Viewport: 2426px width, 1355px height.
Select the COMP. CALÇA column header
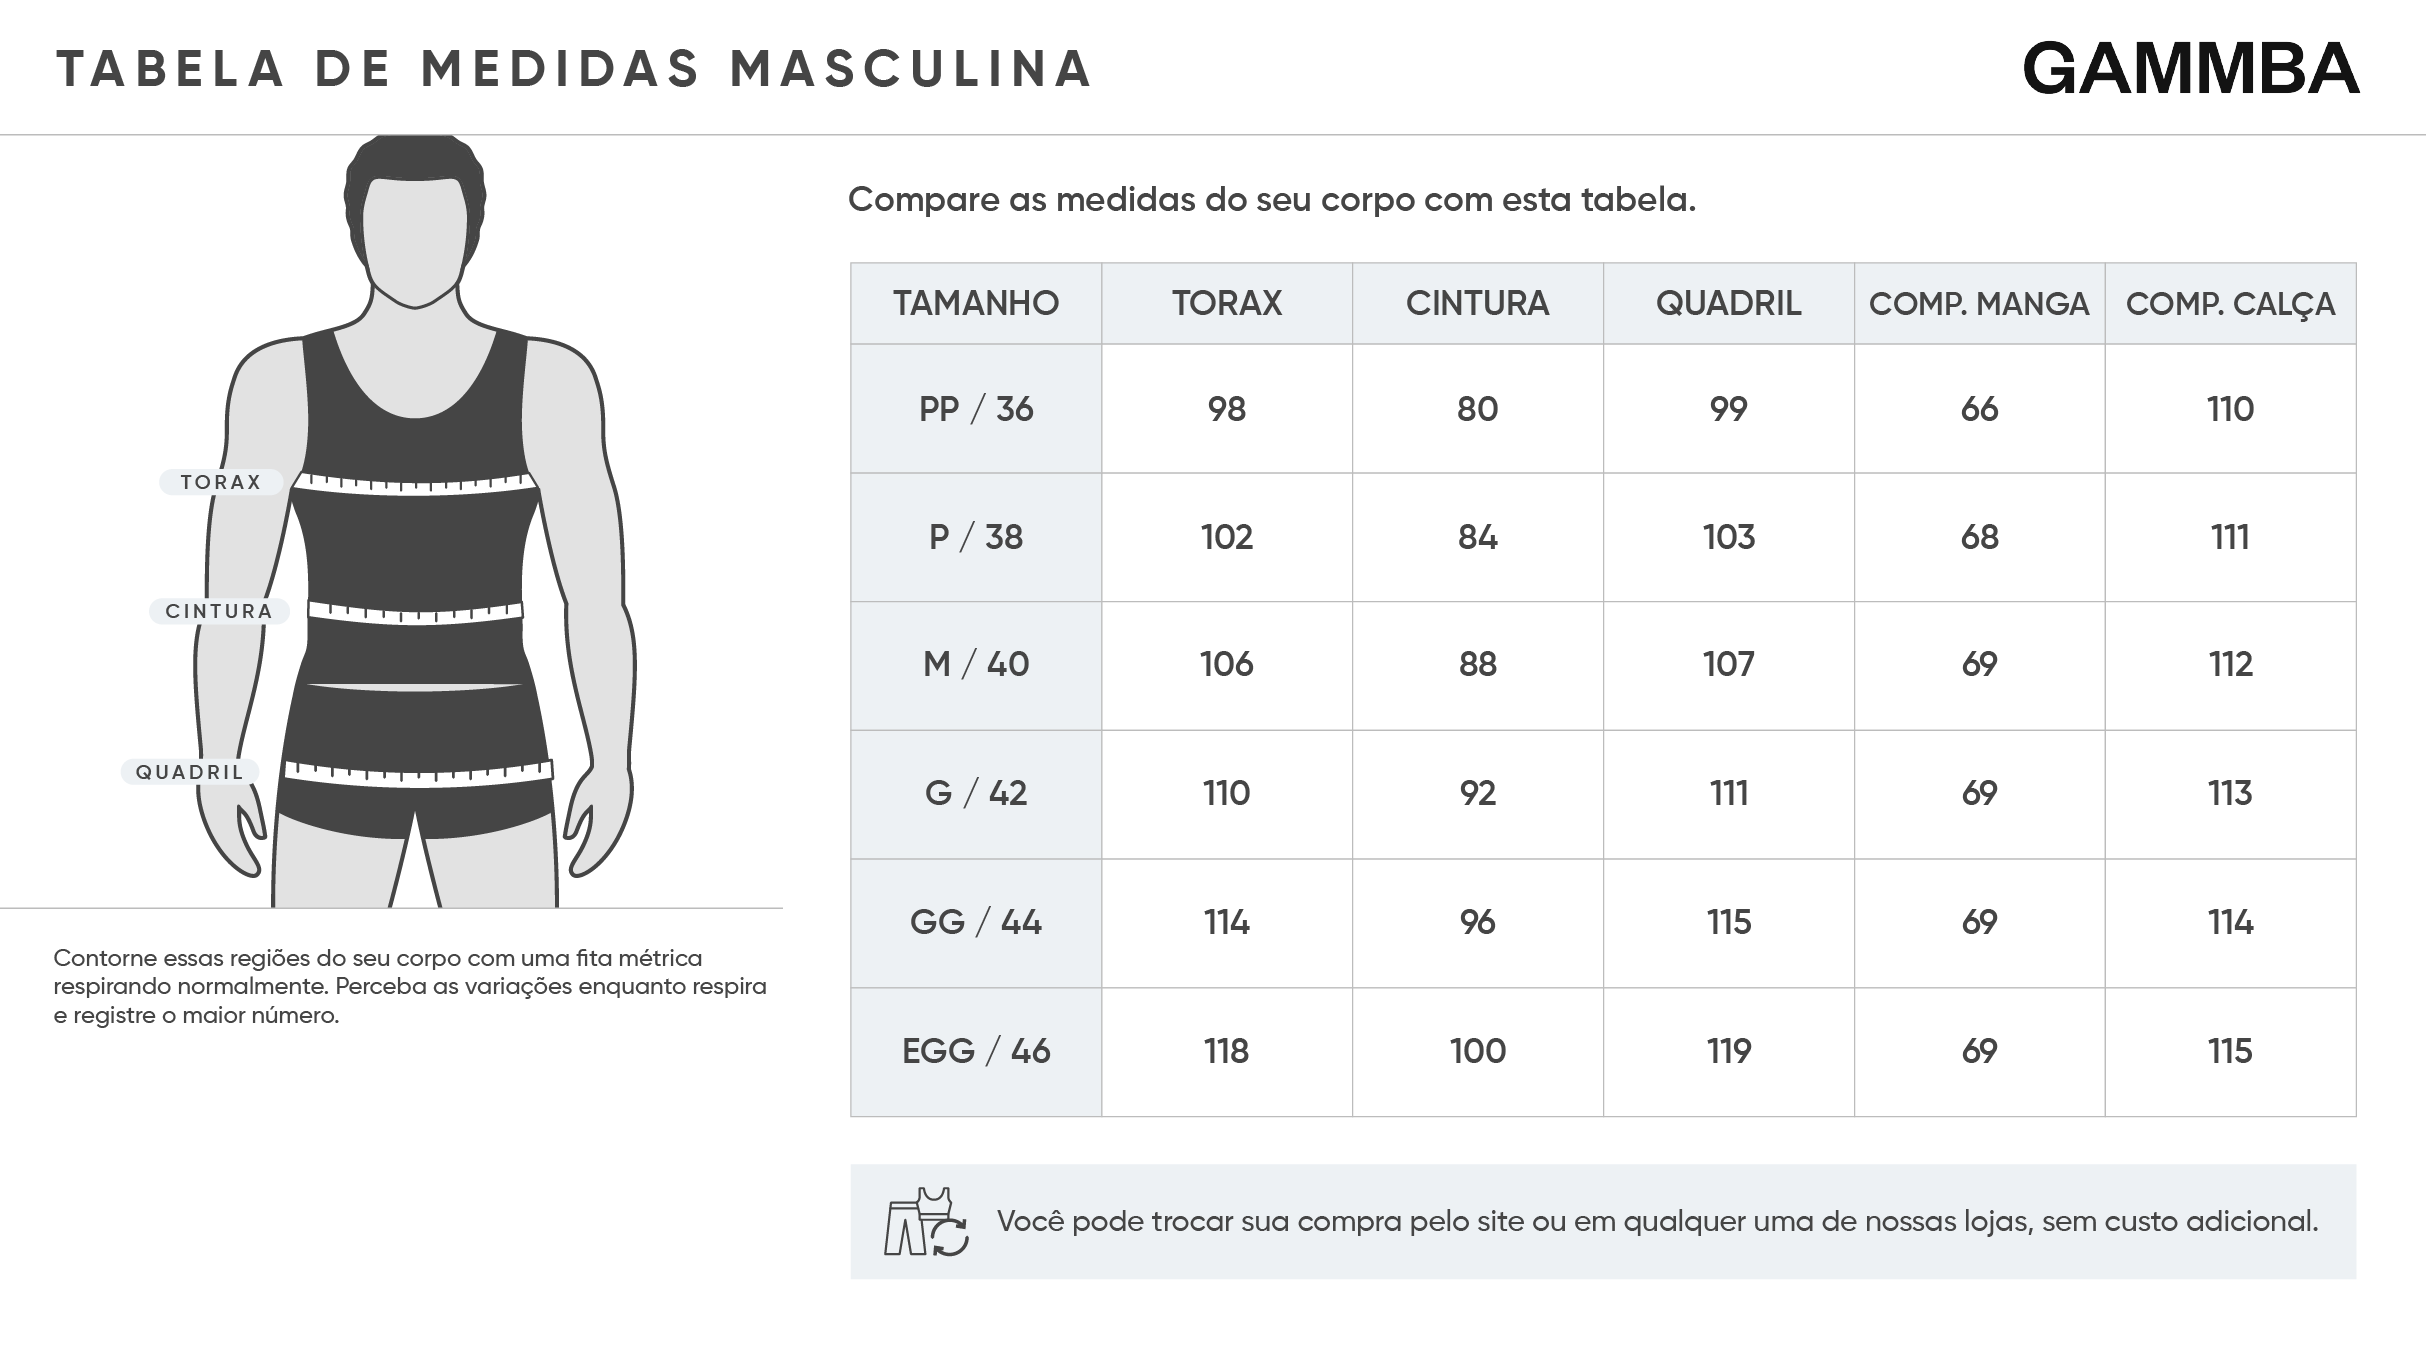click(x=2230, y=303)
